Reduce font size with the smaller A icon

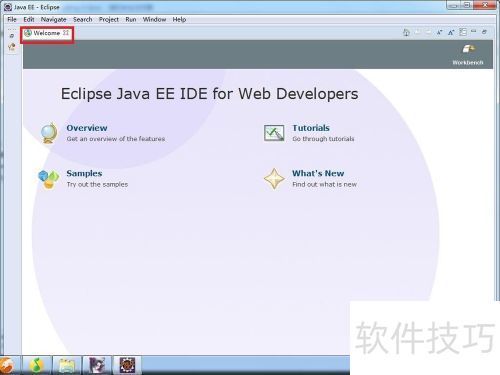point(440,32)
